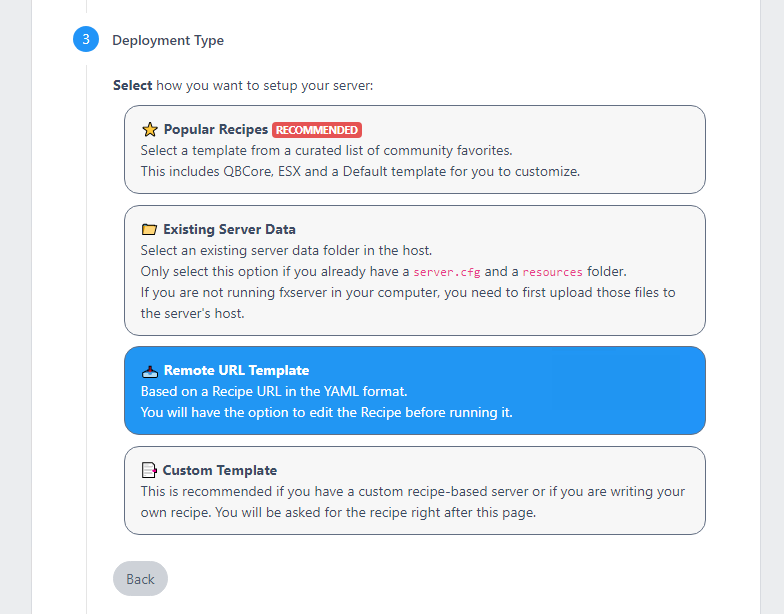Click the 'QBCore, ESX and a Default template' line
The image size is (784, 614).
click(x=360, y=172)
